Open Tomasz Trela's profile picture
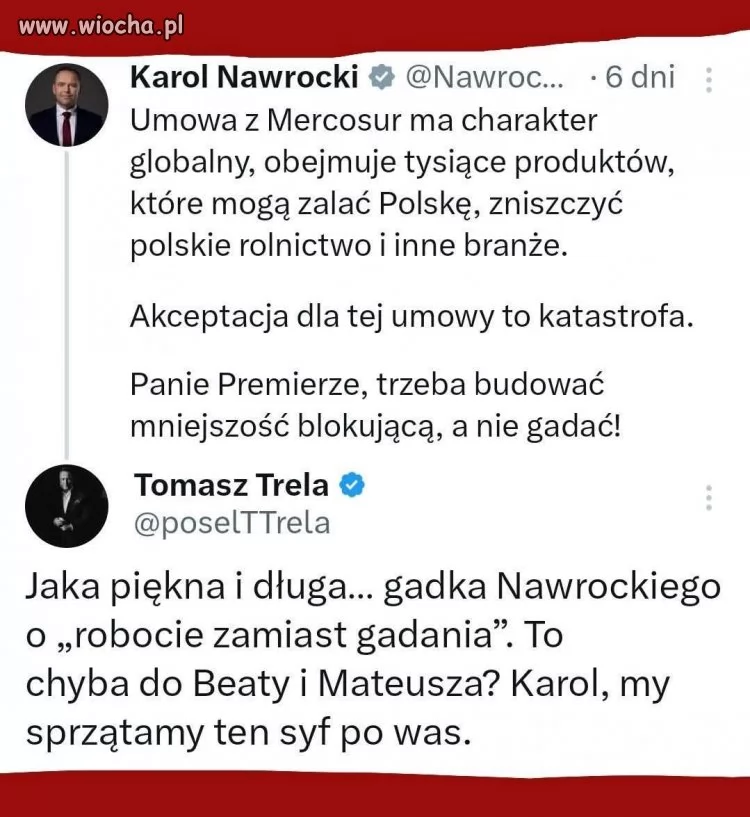Image resolution: width=750 pixels, height=817 pixels. (66, 505)
